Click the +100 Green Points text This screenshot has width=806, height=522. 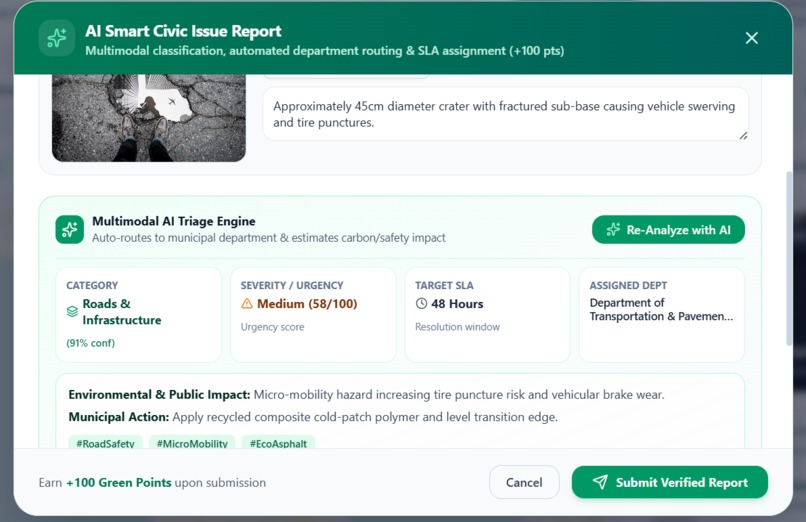(119, 482)
